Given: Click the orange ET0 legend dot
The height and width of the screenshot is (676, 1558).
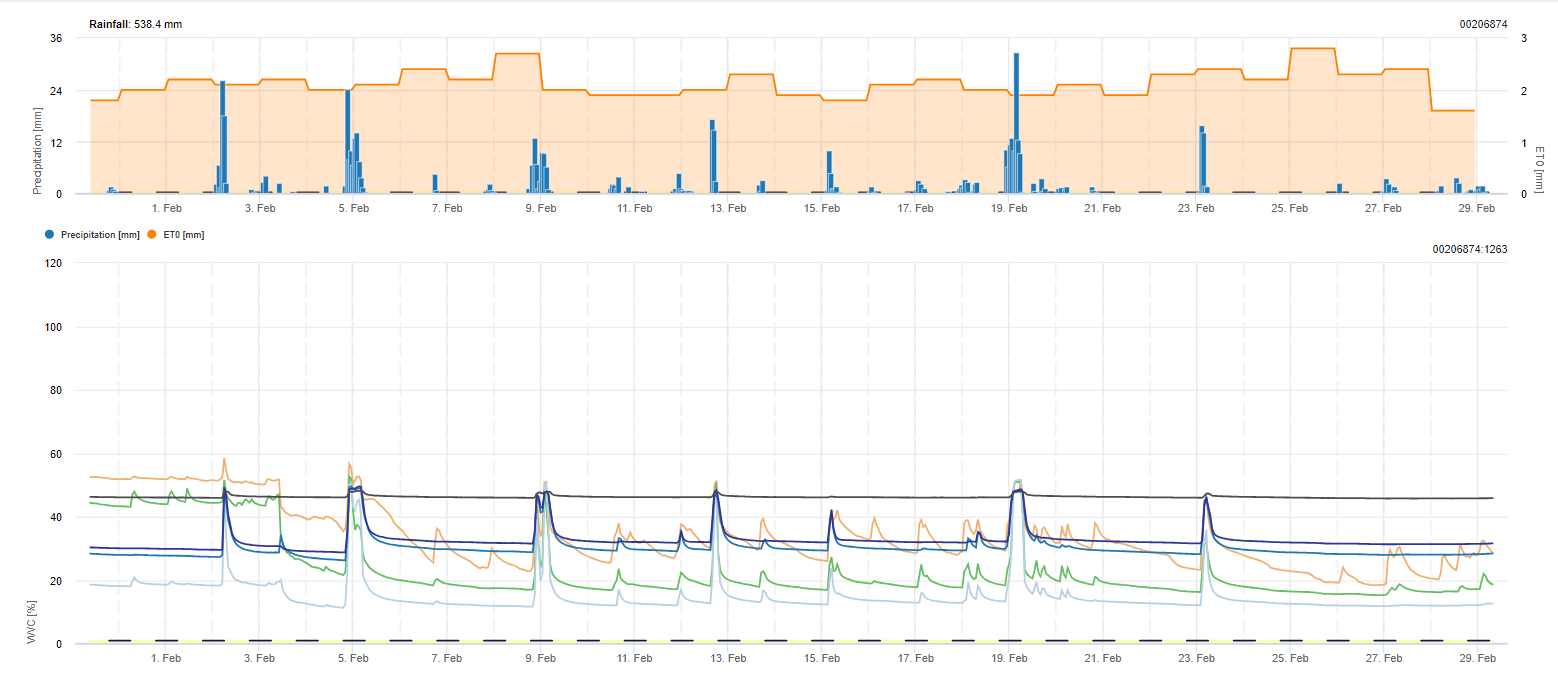Looking at the screenshot, I should click(153, 234).
